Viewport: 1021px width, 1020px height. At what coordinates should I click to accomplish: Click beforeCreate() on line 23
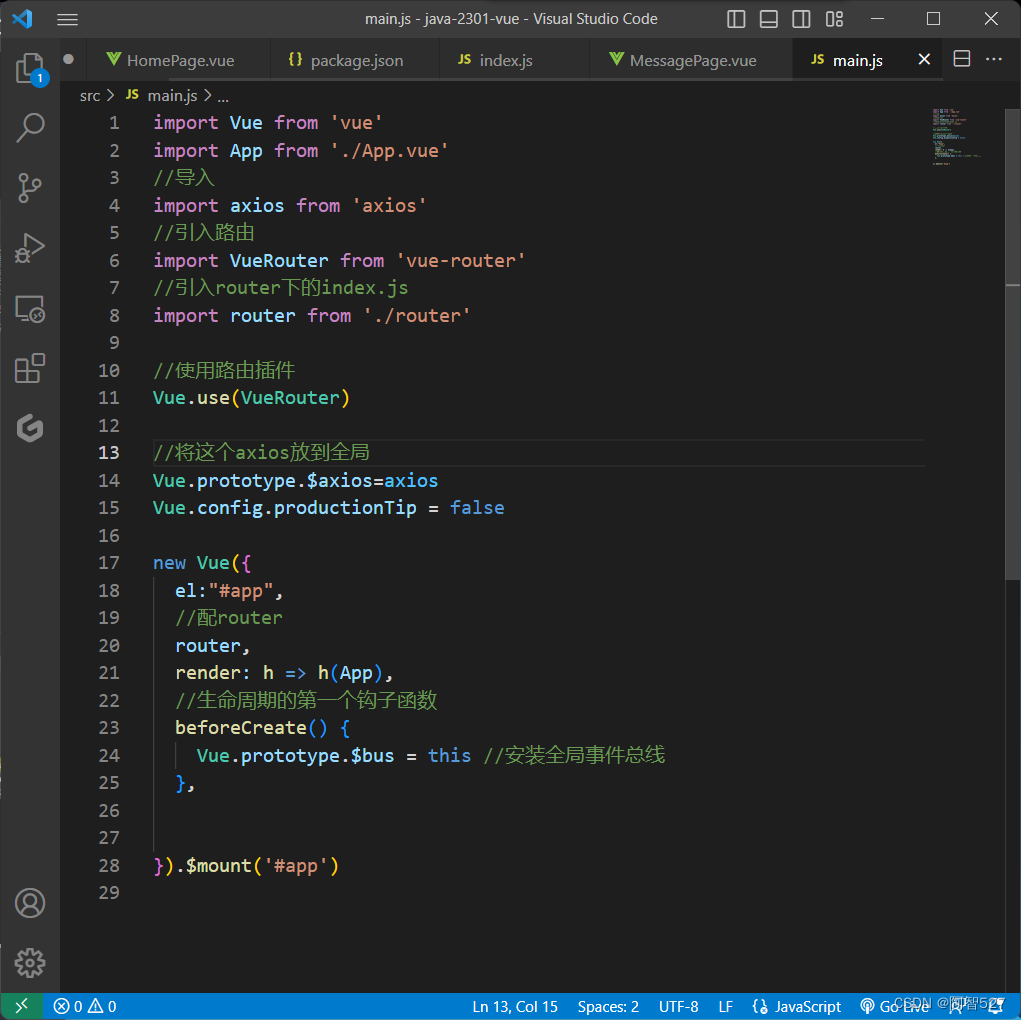coord(251,728)
